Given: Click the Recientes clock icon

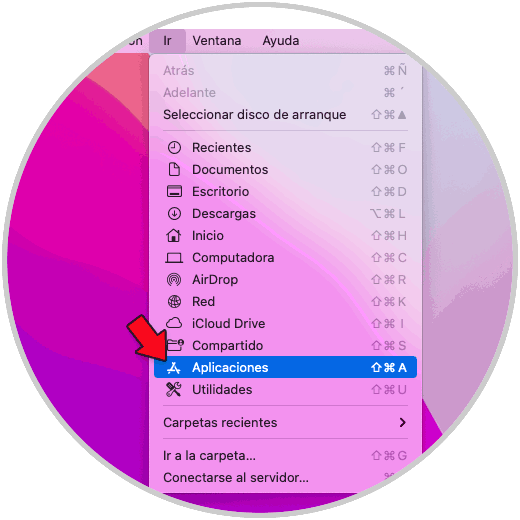Looking at the screenshot, I should tap(174, 148).
